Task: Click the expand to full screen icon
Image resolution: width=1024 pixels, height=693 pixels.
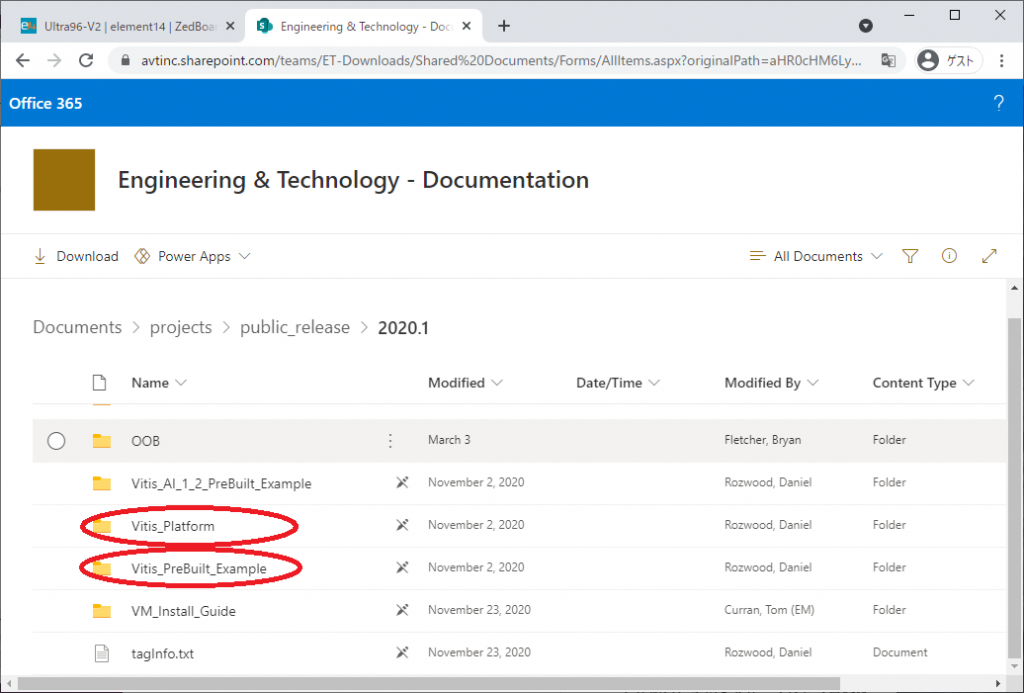Action: point(989,256)
